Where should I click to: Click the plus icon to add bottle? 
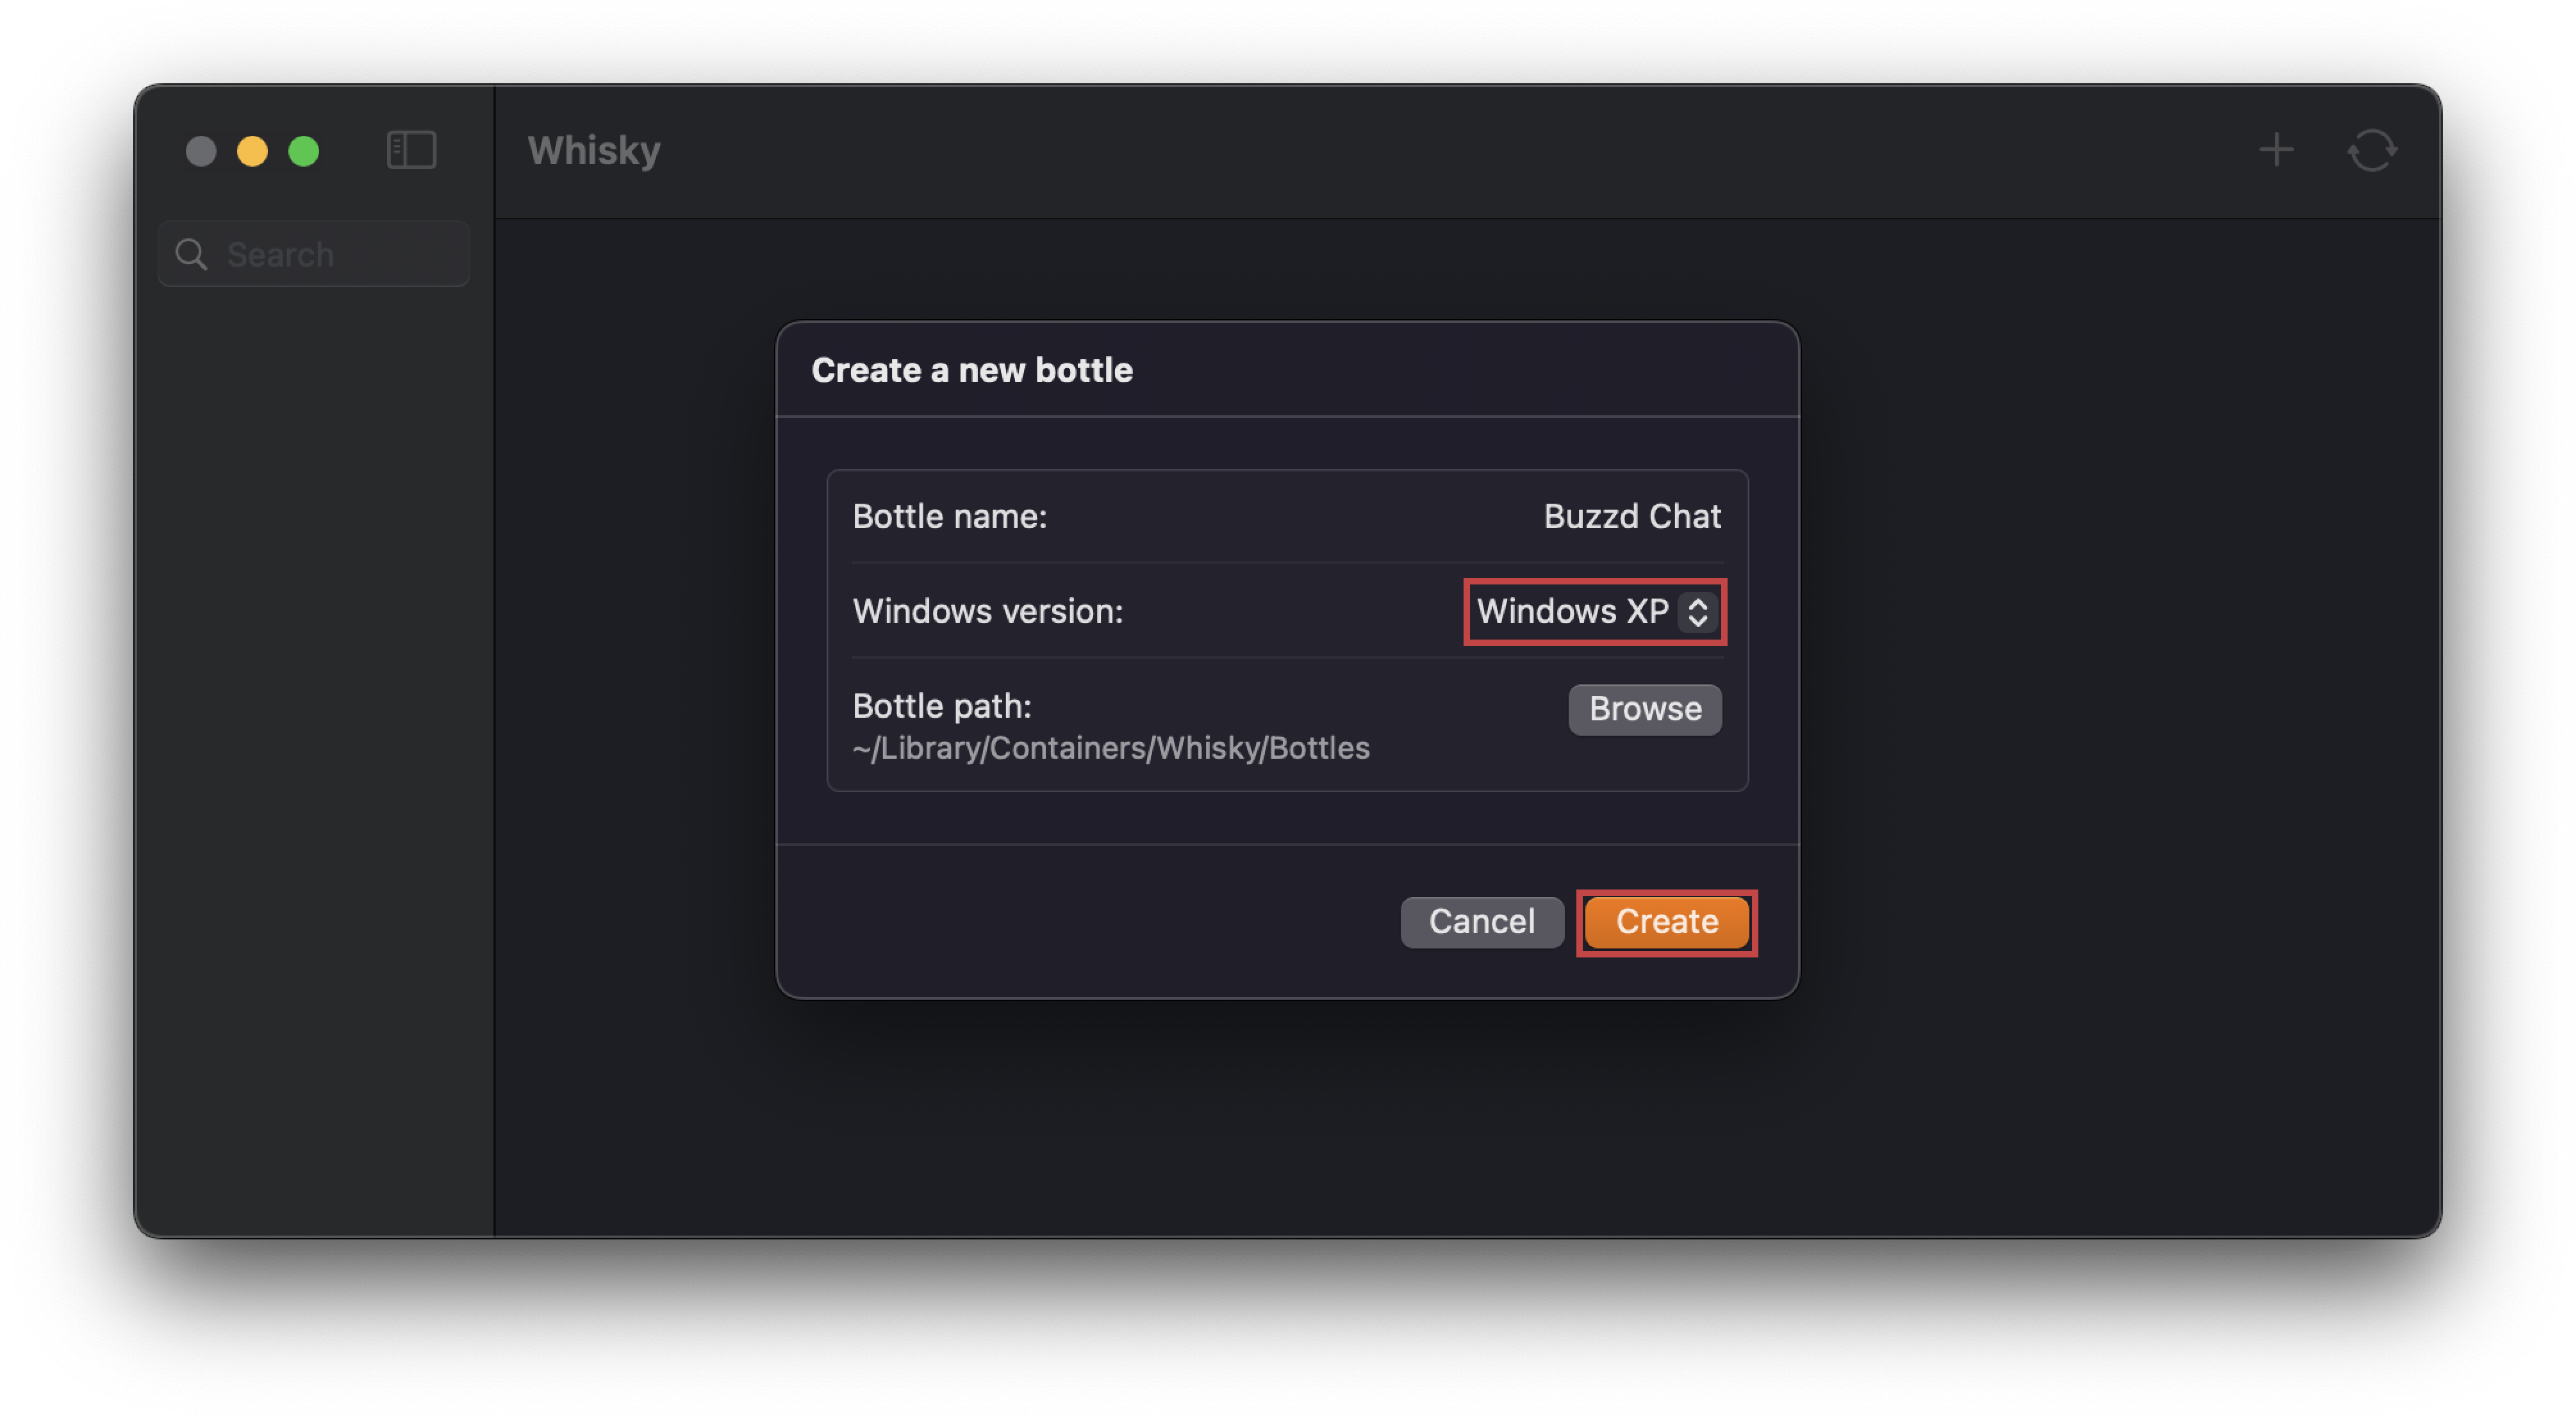pos(2276,150)
